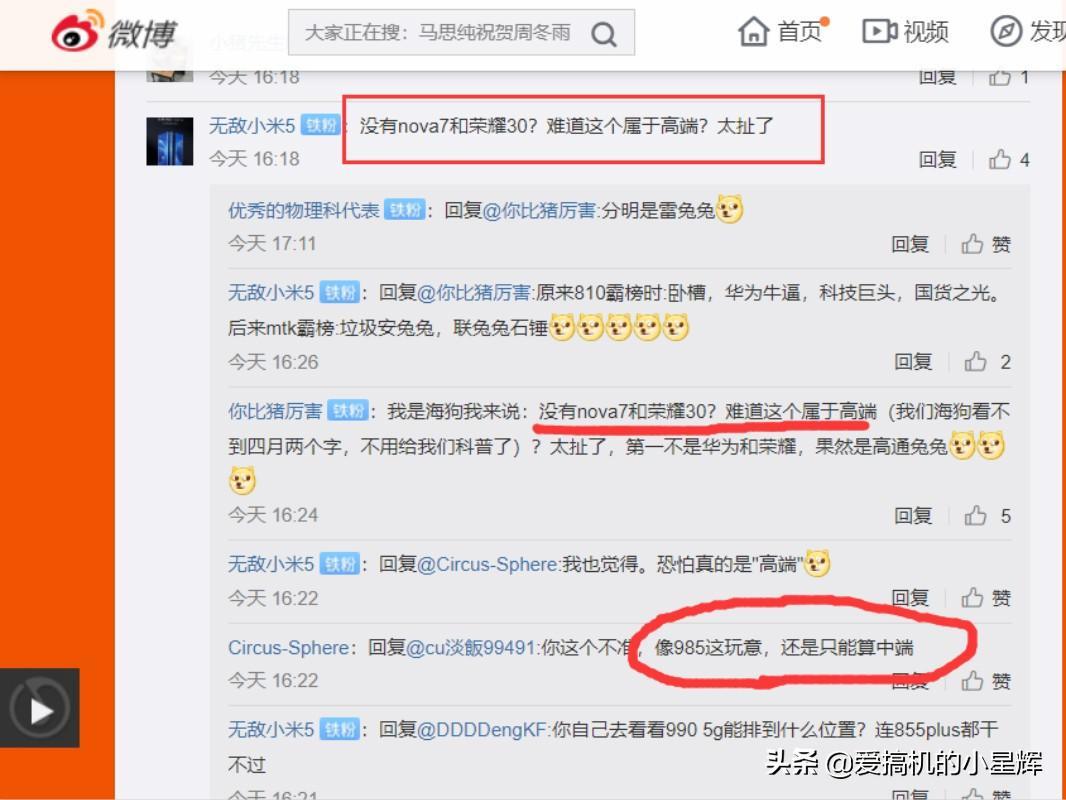Open the 发现 compass icon
This screenshot has width=1066, height=800.
coord(1005,31)
